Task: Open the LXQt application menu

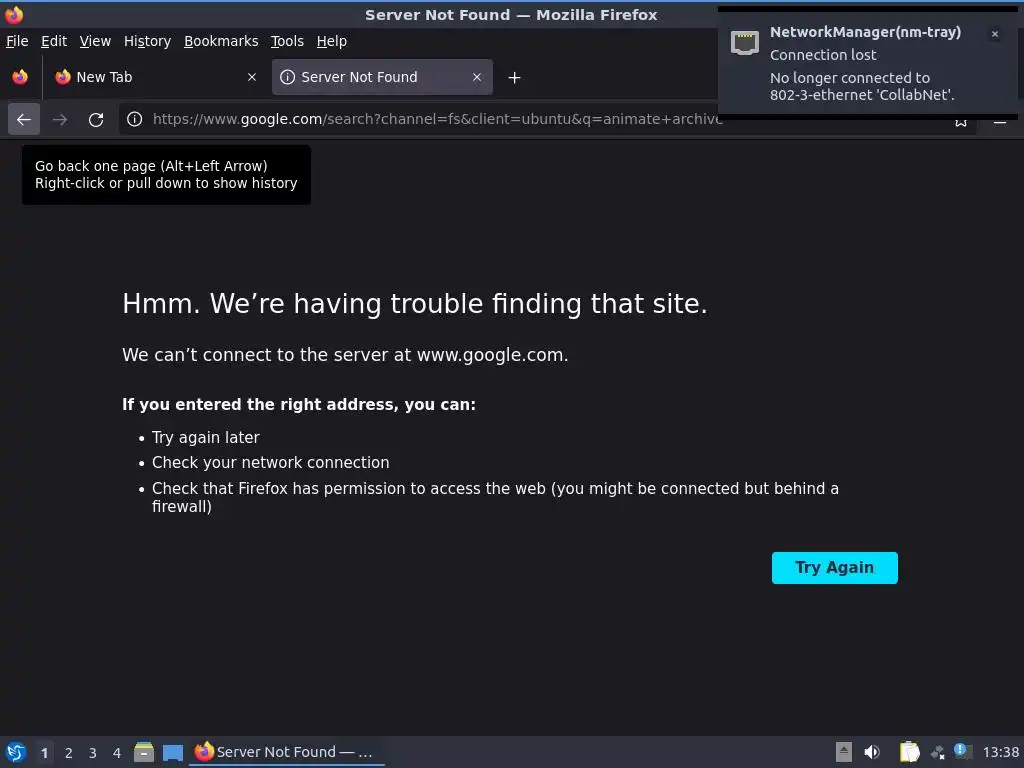Action: tap(16, 752)
